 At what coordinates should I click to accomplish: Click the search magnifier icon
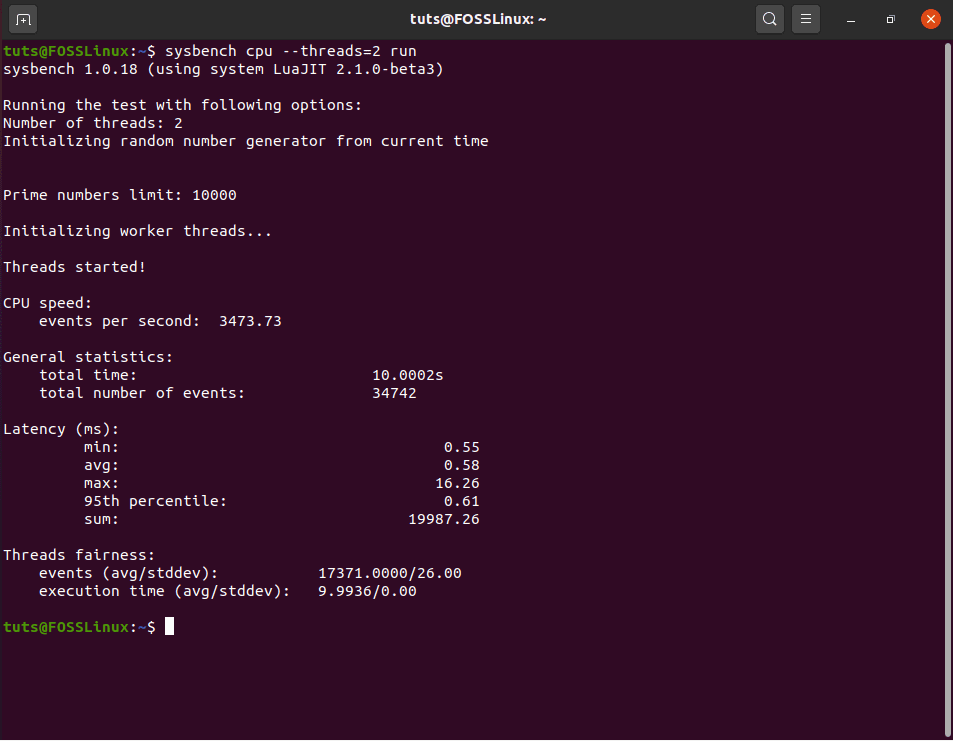pyautogui.click(x=769, y=18)
